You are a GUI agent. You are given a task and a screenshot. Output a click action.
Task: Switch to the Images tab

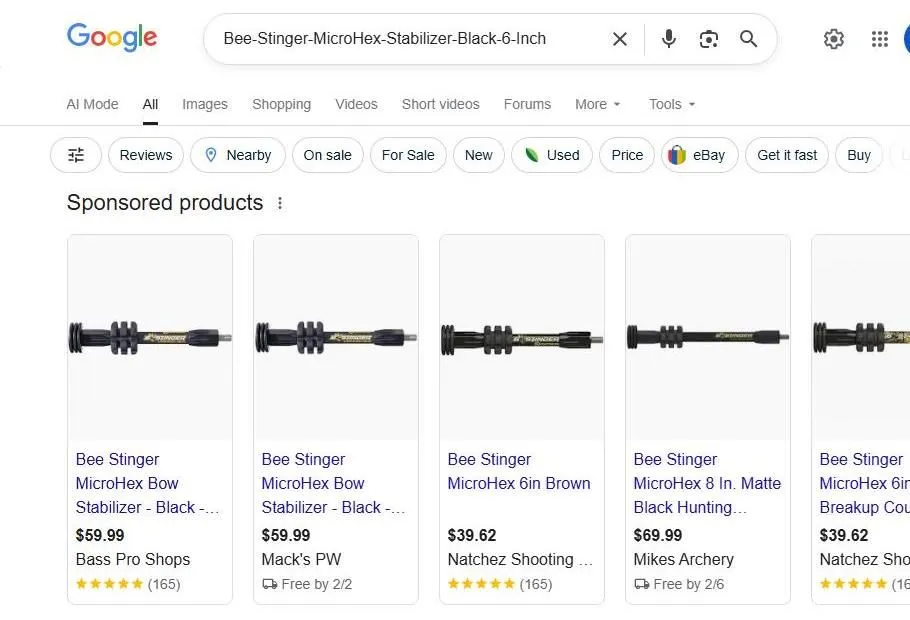(204, 104)
